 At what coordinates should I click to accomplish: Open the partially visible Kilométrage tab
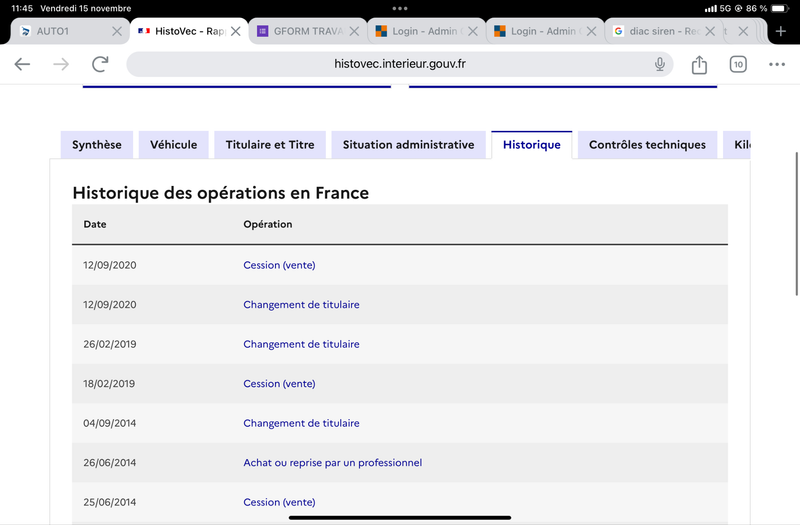tap(737, 145)
